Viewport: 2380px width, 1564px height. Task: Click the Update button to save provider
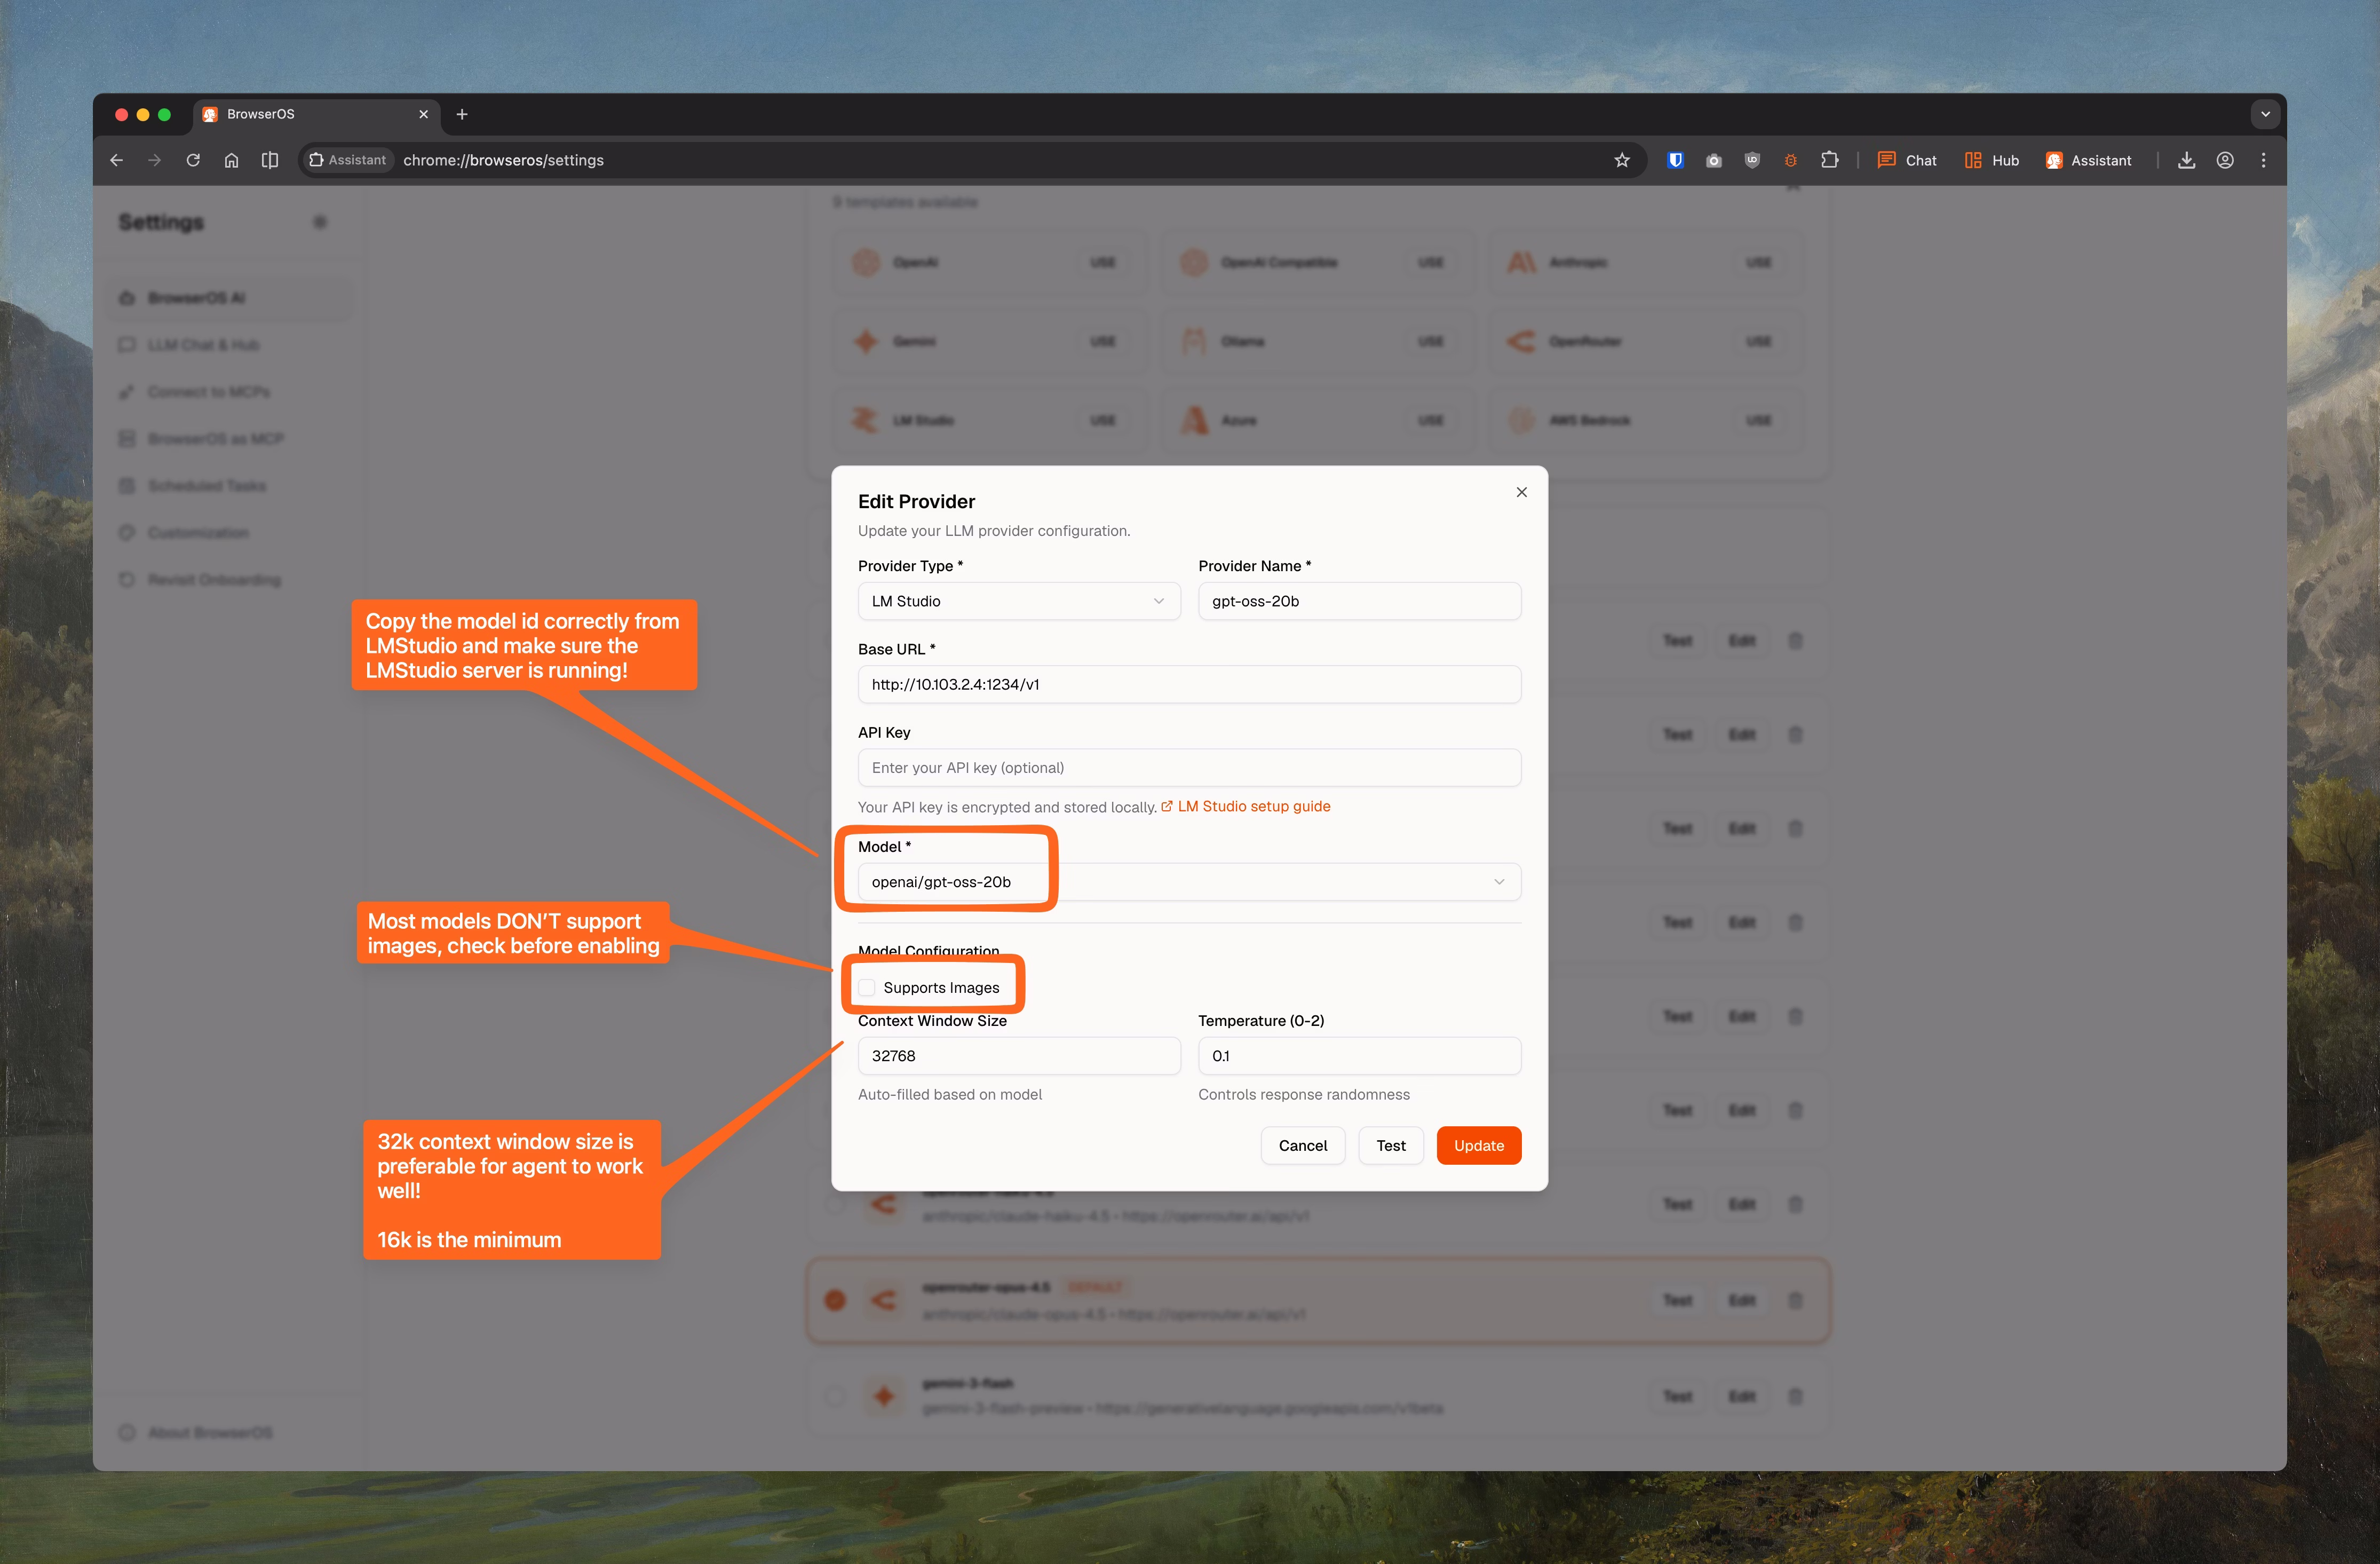click(1479, 1145)
